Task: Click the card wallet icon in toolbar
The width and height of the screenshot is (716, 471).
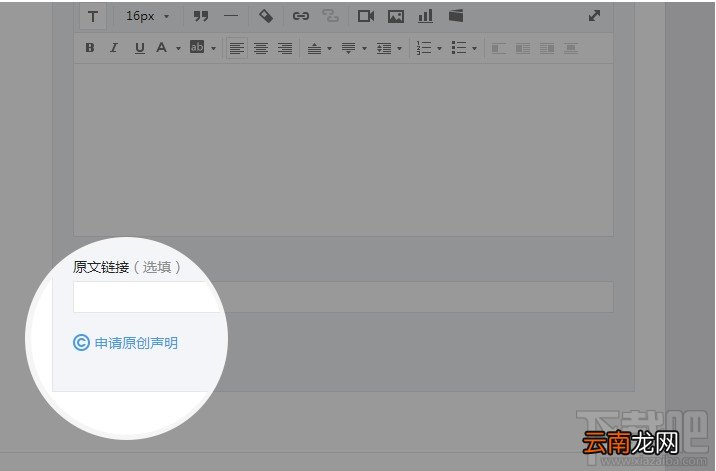Action: click(x=456, y=16)
